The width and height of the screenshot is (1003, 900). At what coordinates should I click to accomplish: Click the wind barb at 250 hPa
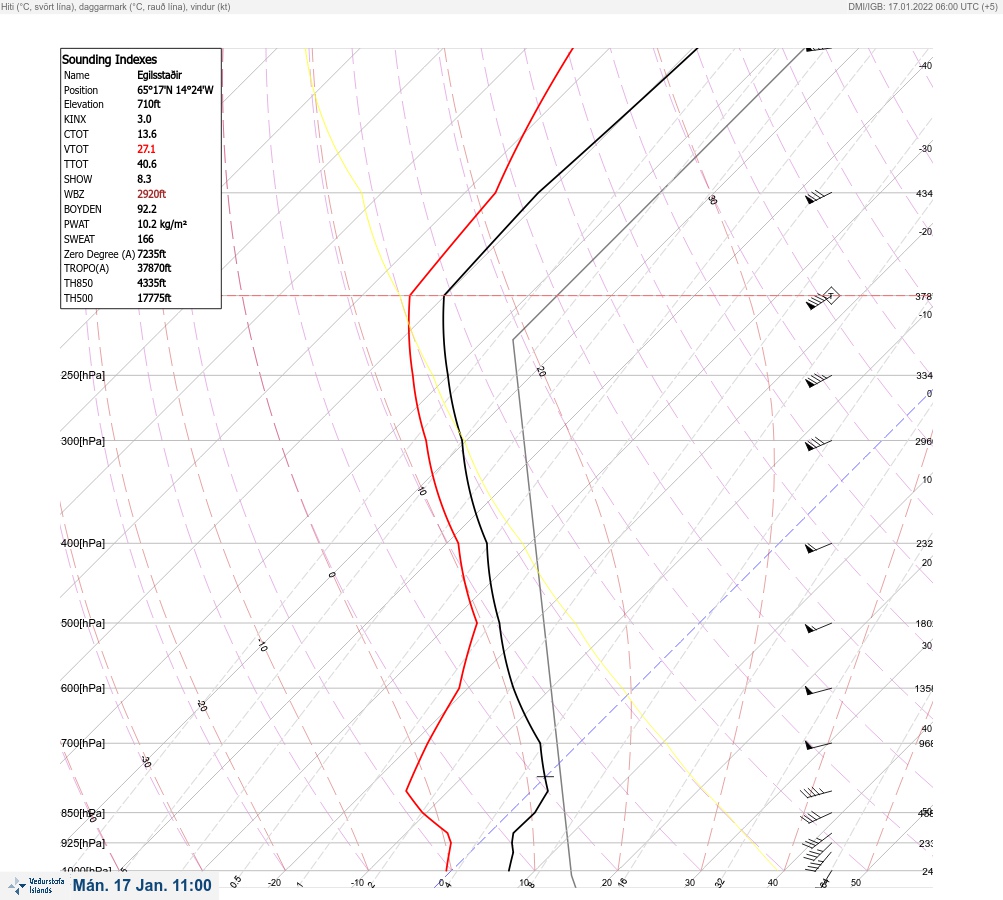818,380
